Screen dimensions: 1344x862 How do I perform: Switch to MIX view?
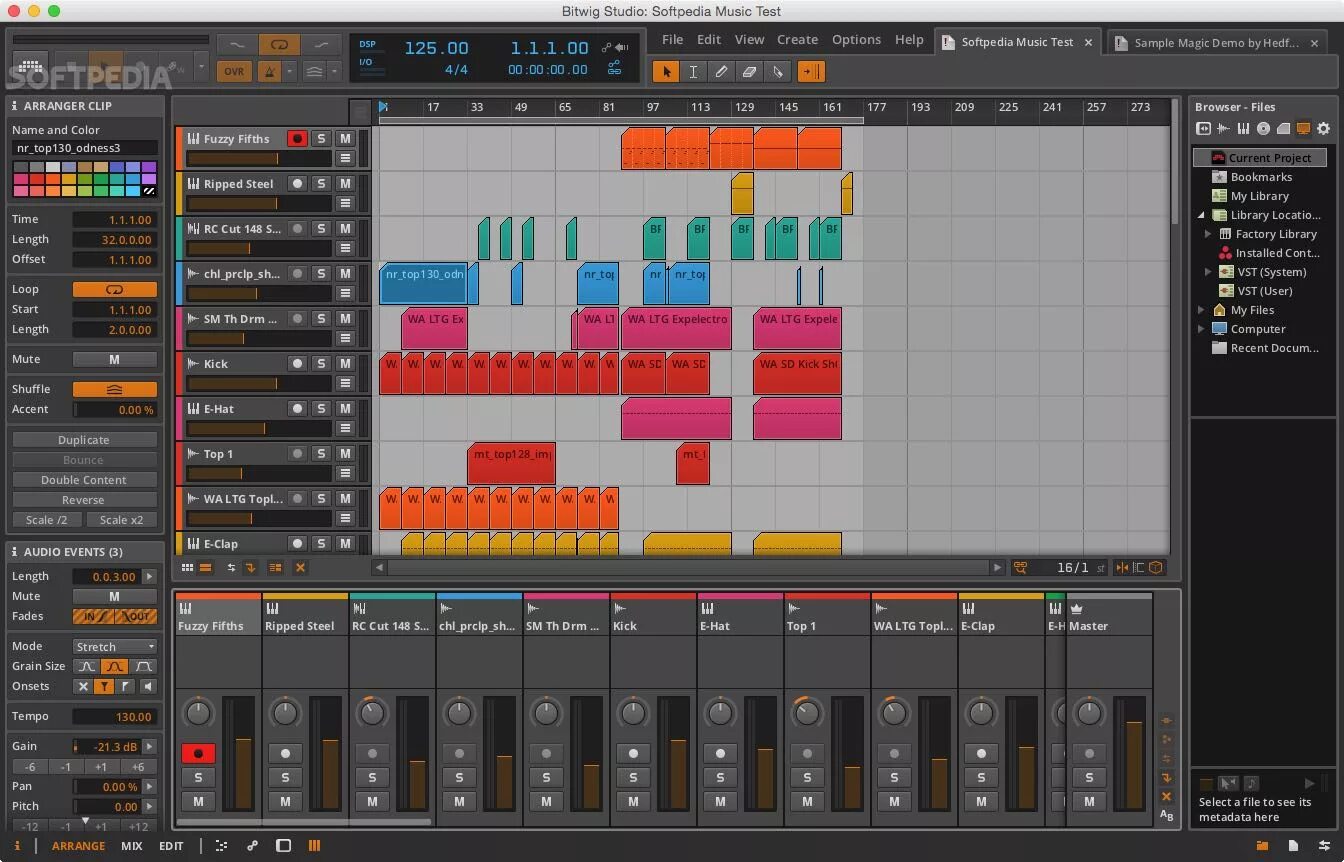click(x=131, y=846)
